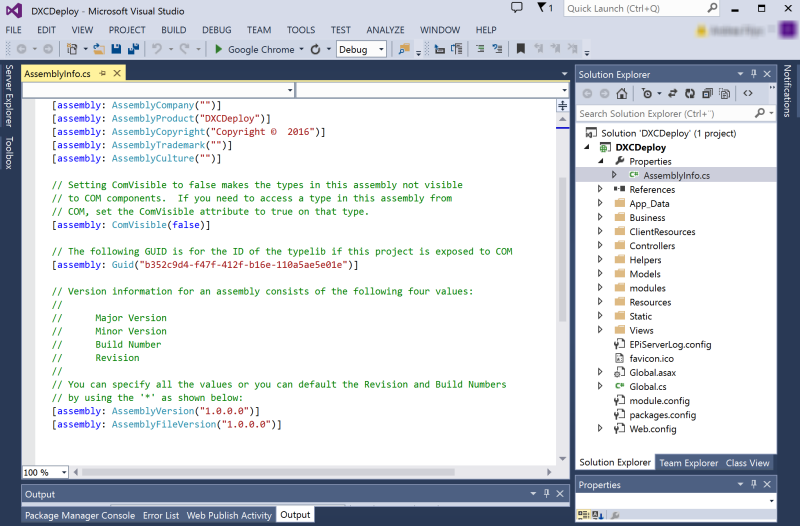Click the Home icon in Solution Explorer
This screenshot has height=526, width=800.
622,94
